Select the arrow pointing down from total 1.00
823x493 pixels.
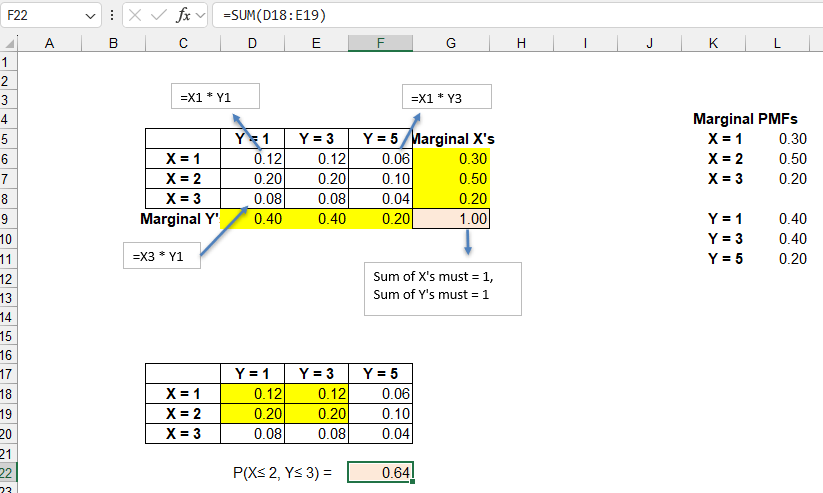467,243
